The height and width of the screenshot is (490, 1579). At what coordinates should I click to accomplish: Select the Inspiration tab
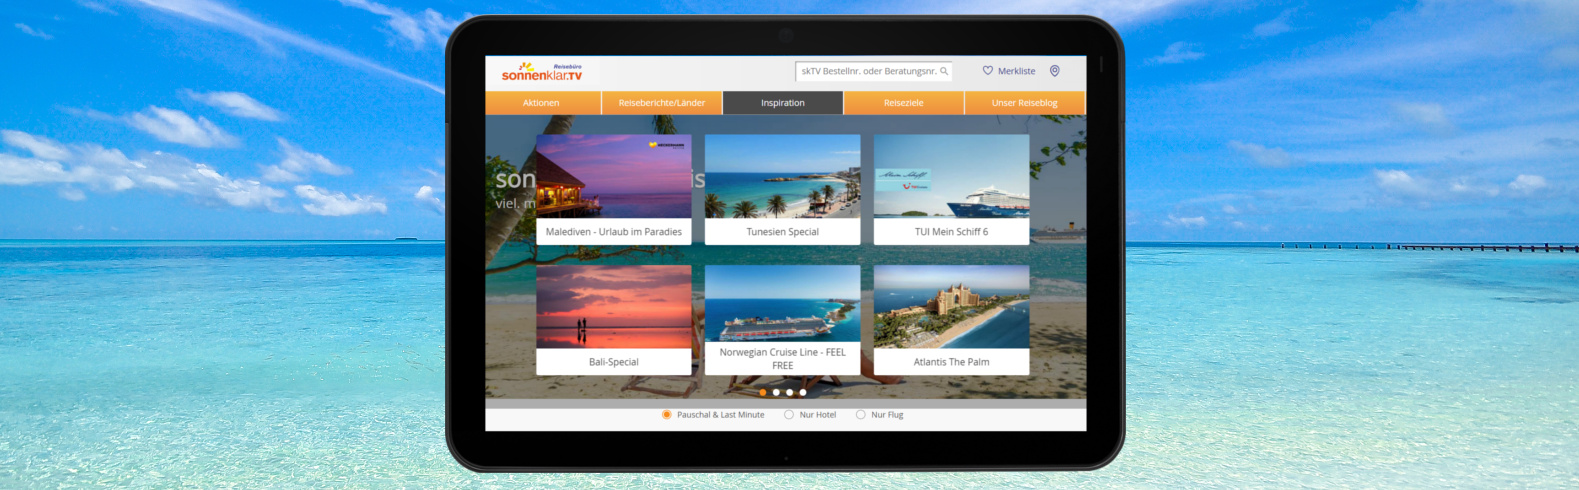(x=782, y=103)
